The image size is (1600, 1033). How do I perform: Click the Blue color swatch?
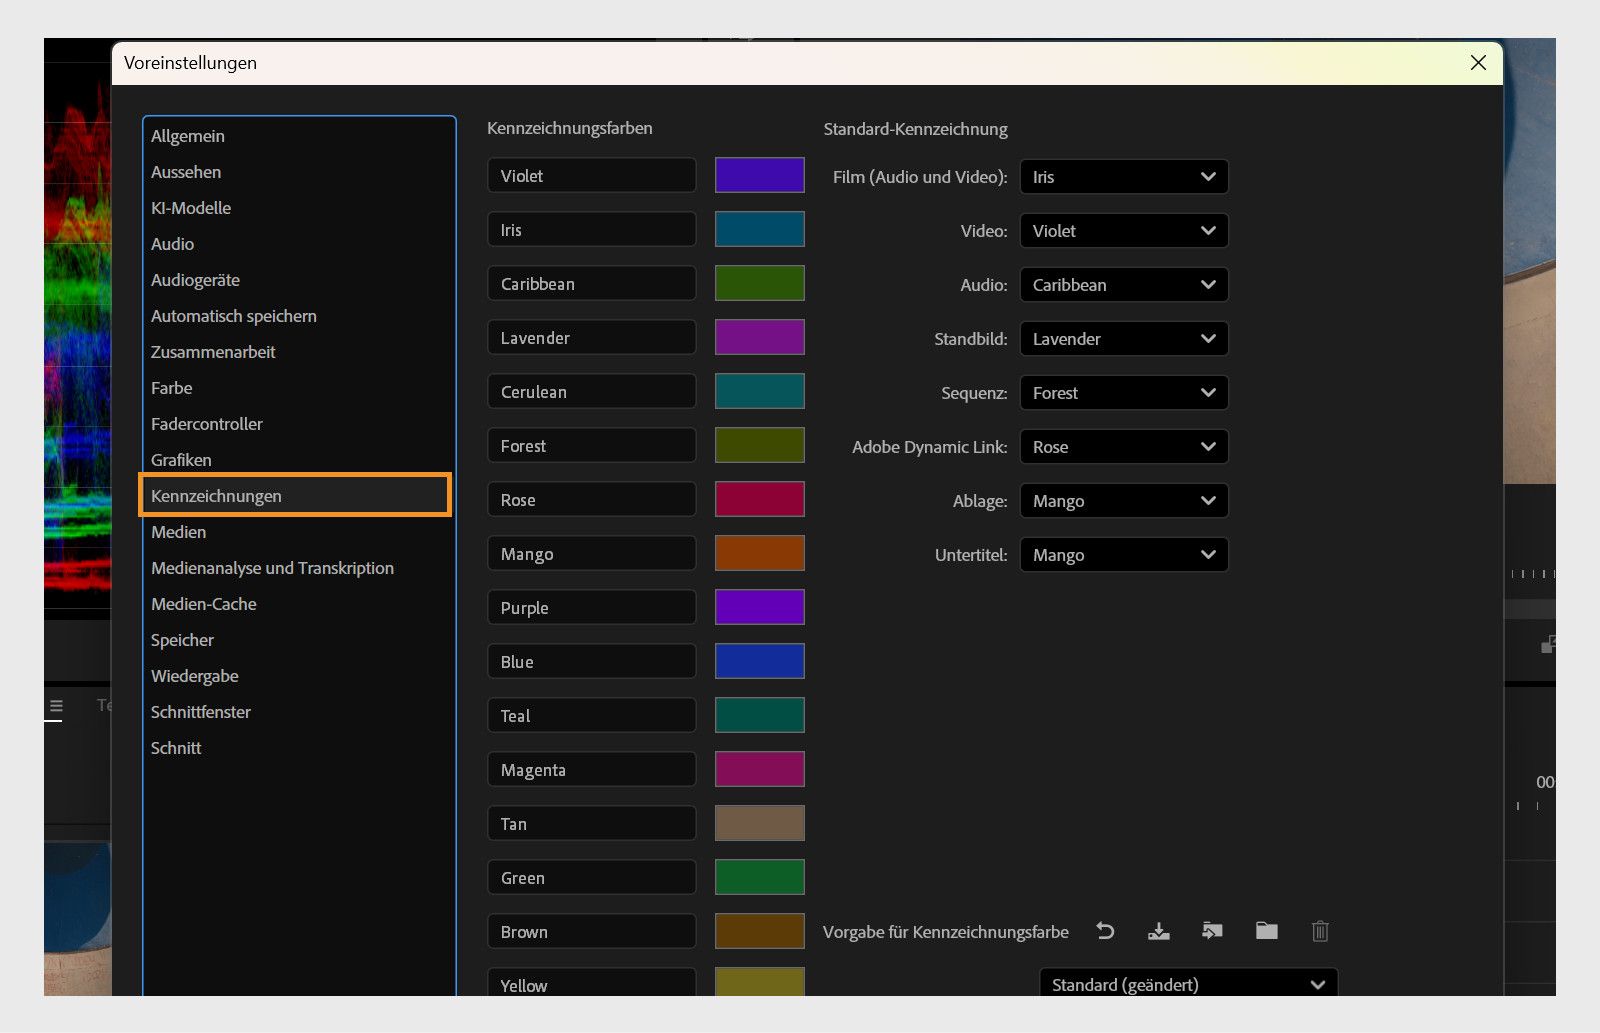(x=760, y=661)
